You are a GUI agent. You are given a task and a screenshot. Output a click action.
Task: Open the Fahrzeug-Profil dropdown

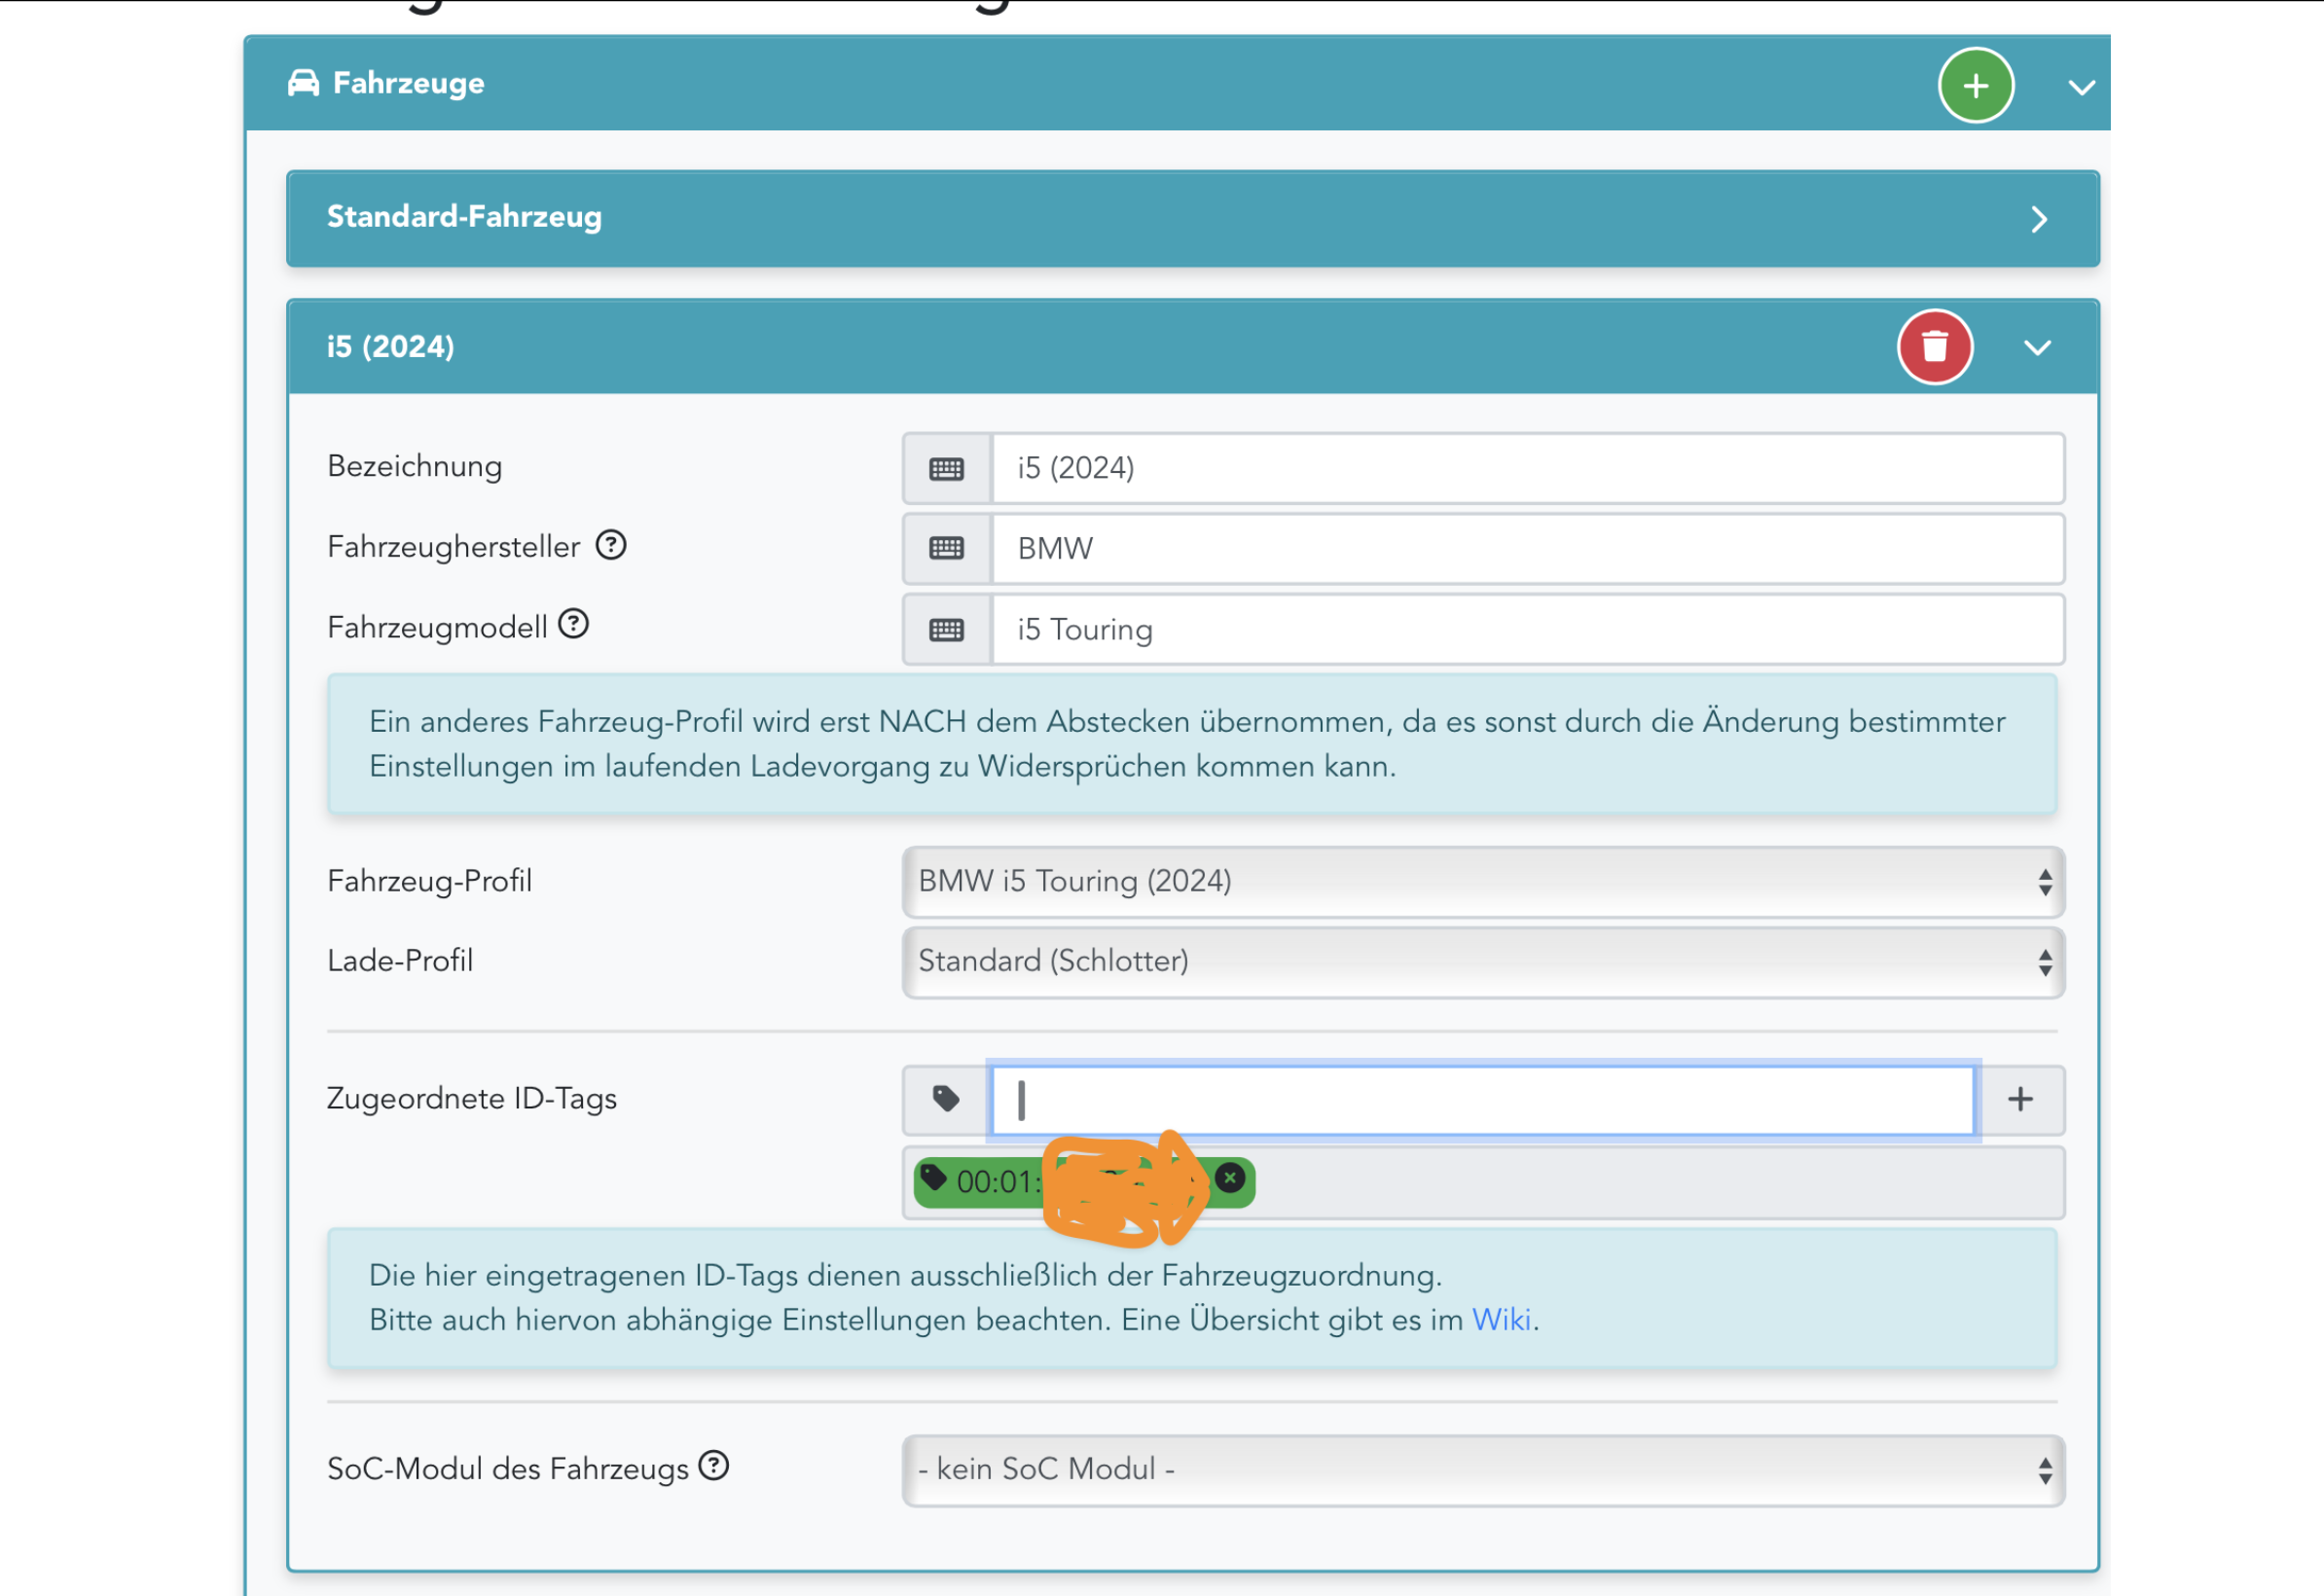(1482, 881)
